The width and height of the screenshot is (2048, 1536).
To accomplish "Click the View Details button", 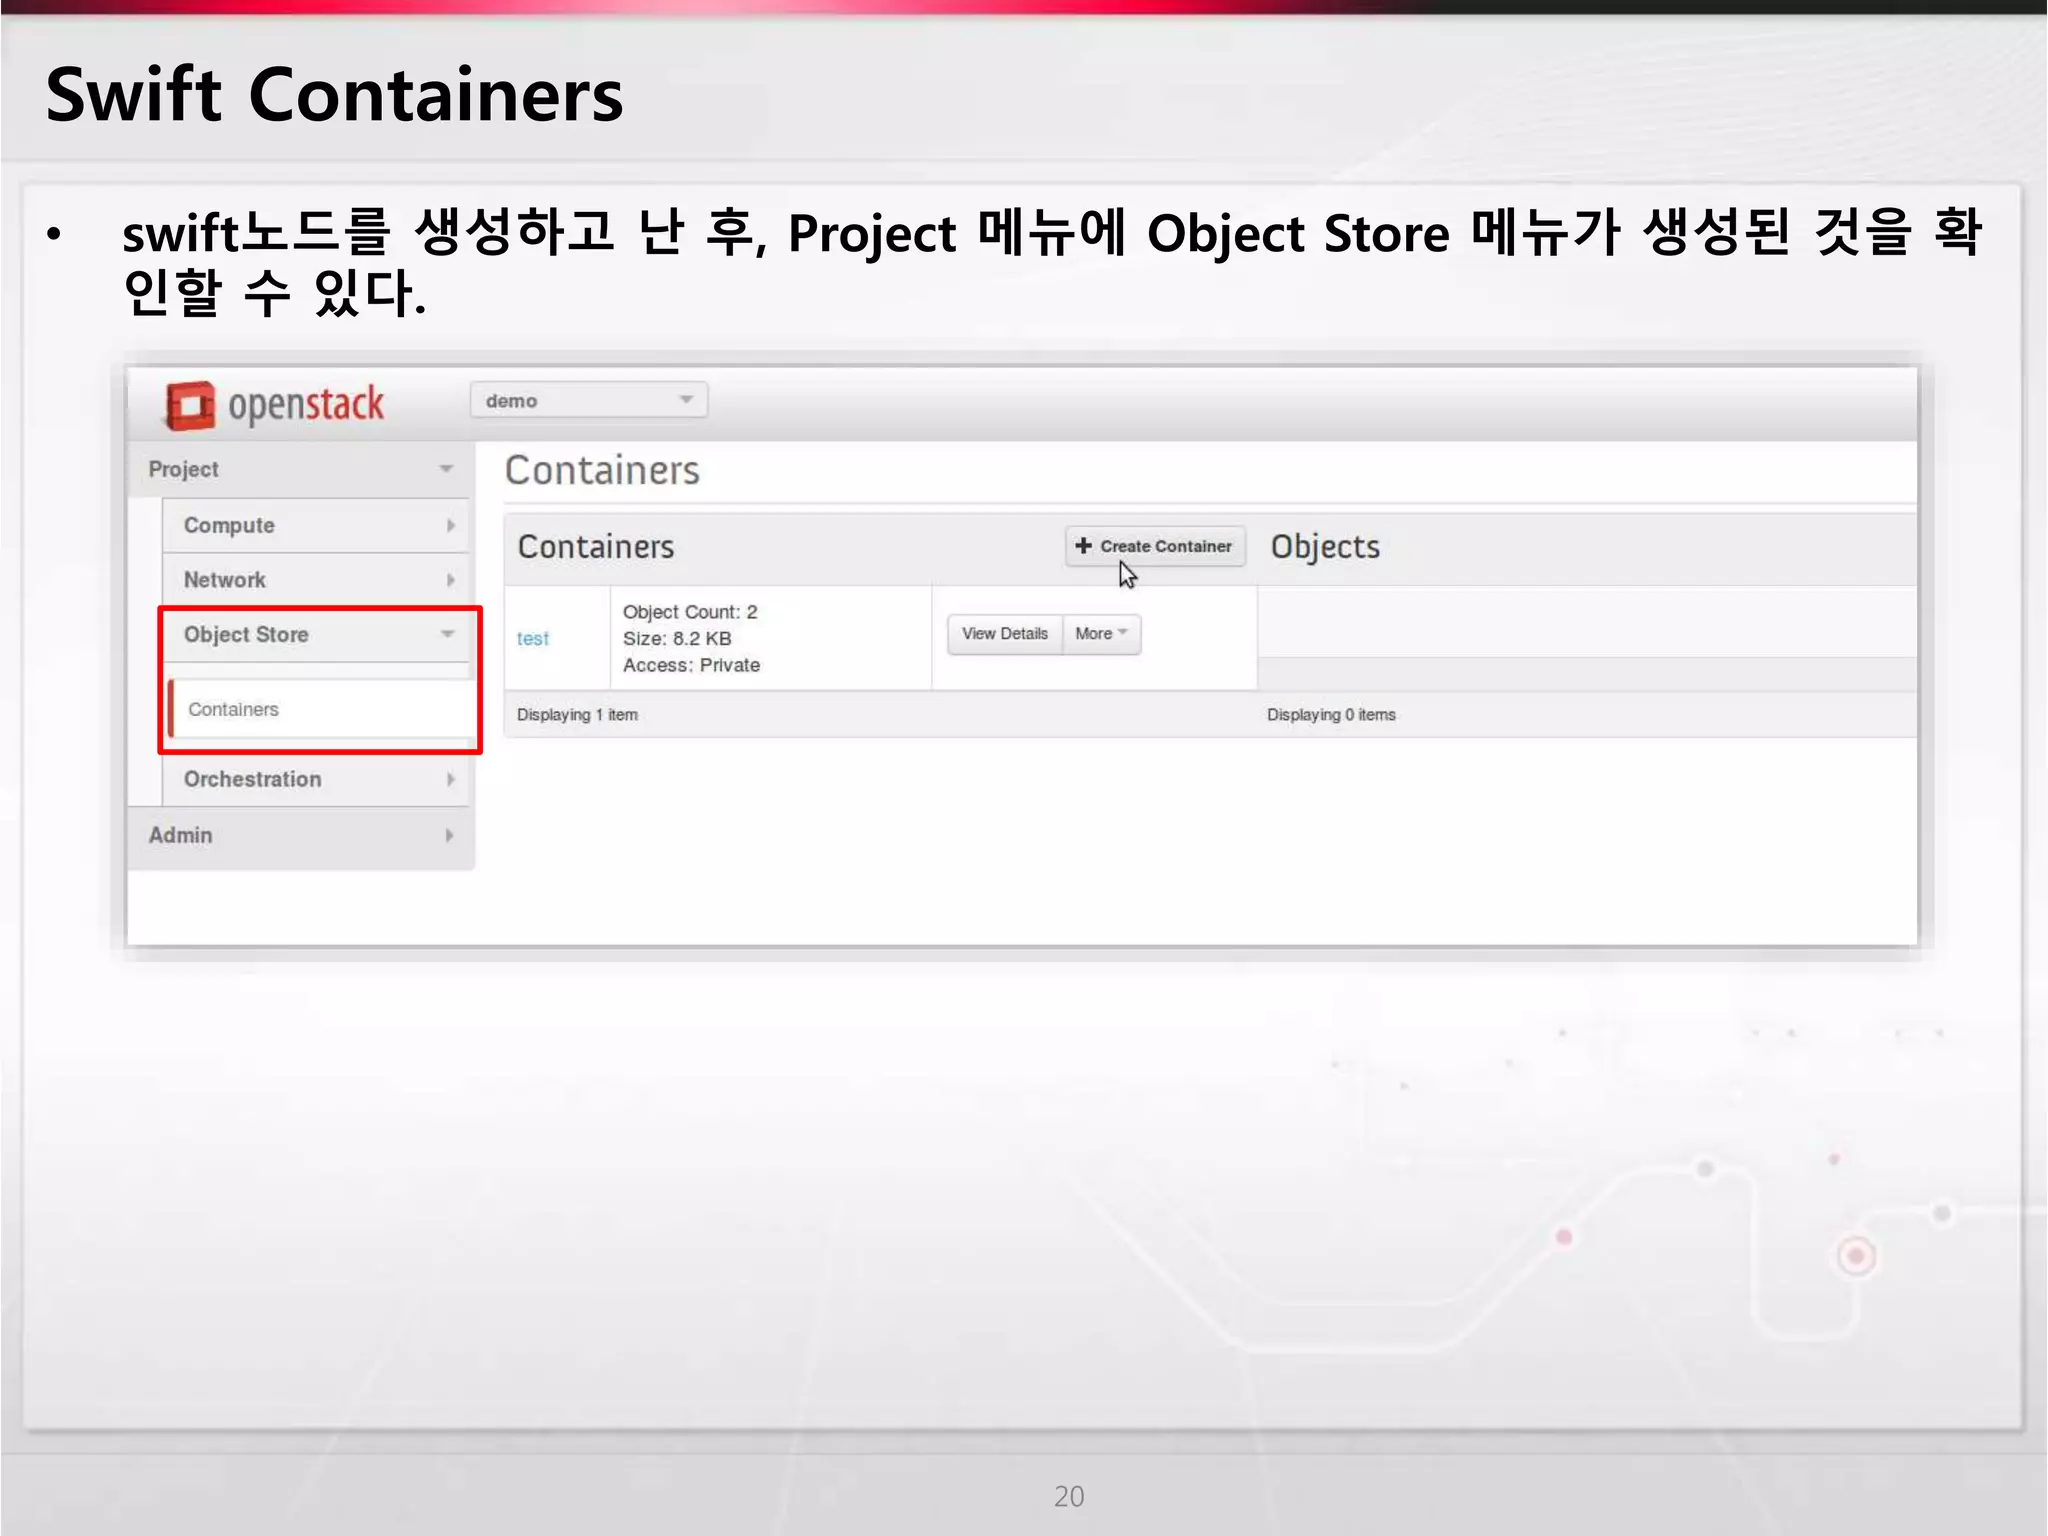I will [1004, 634].
